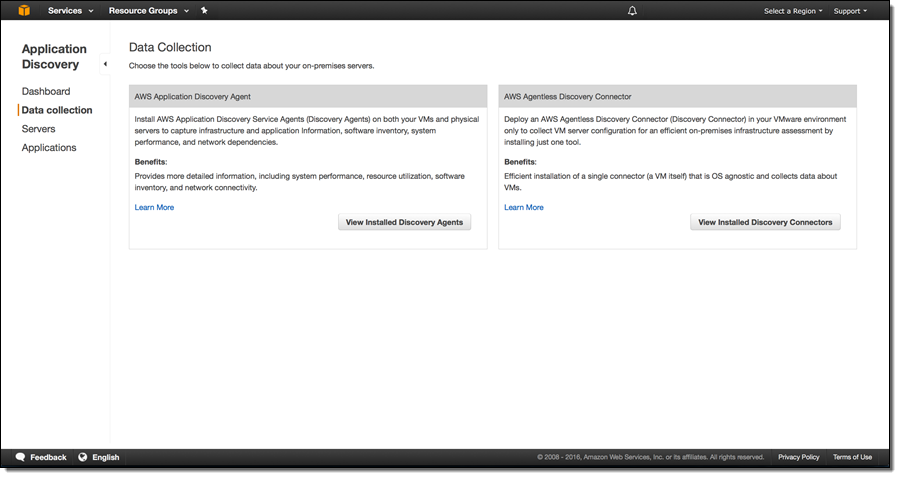Click the pin shortcuts icon in top bar

click(x=204, y=11)
